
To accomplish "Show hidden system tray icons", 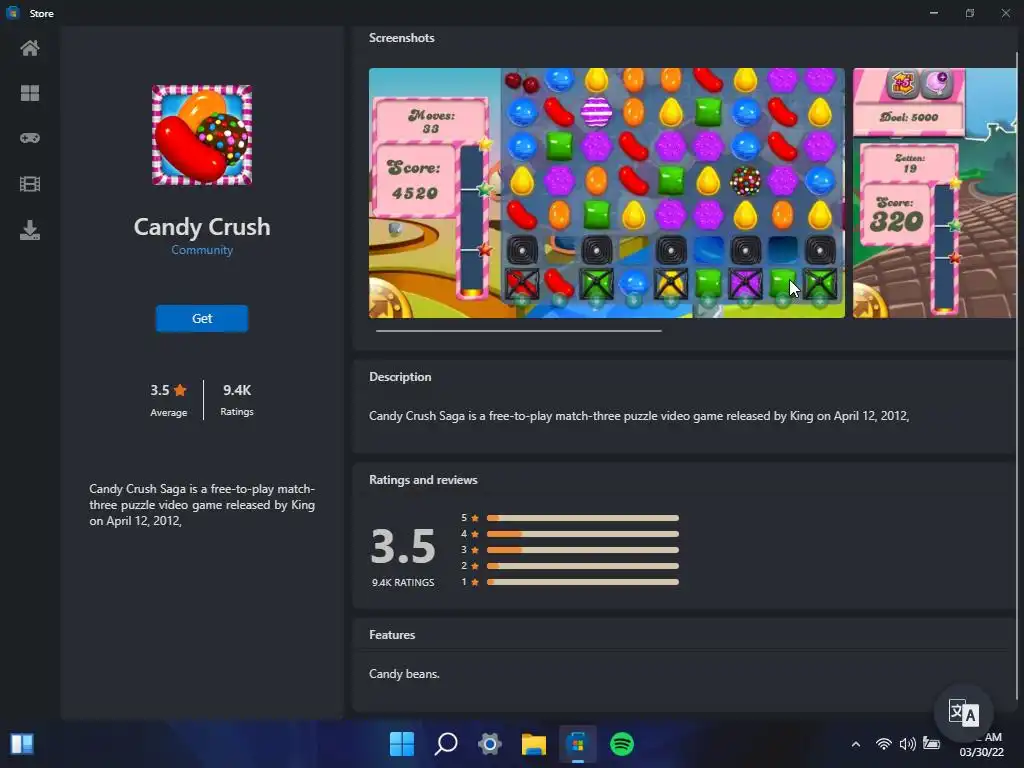I will (856, 744).
